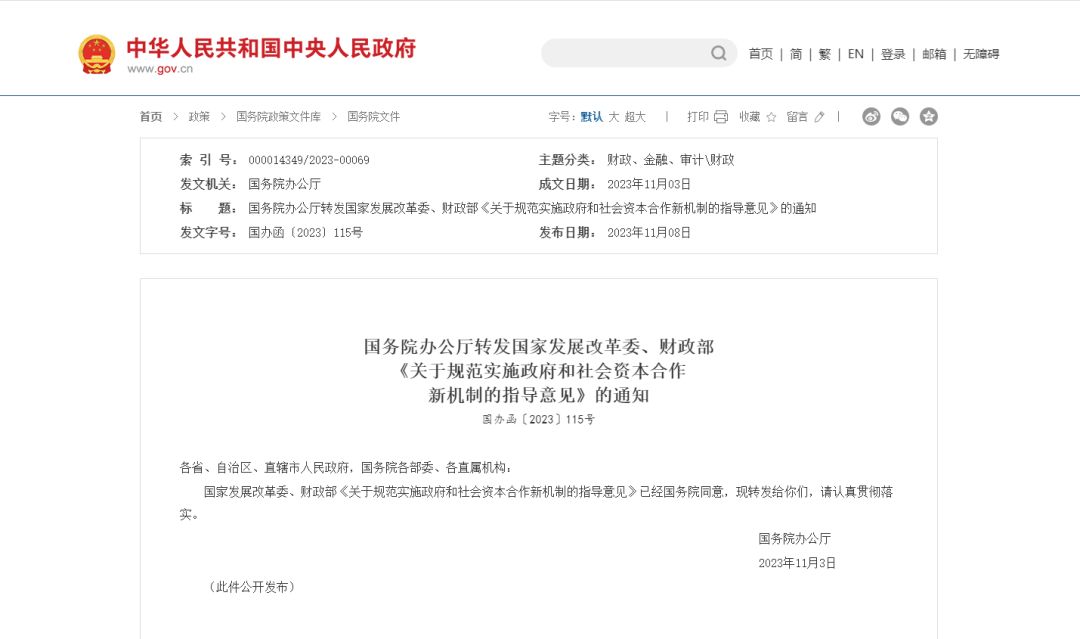
Task: Click index number 000014349/2023-00069
Action: [x=309, y=160]
